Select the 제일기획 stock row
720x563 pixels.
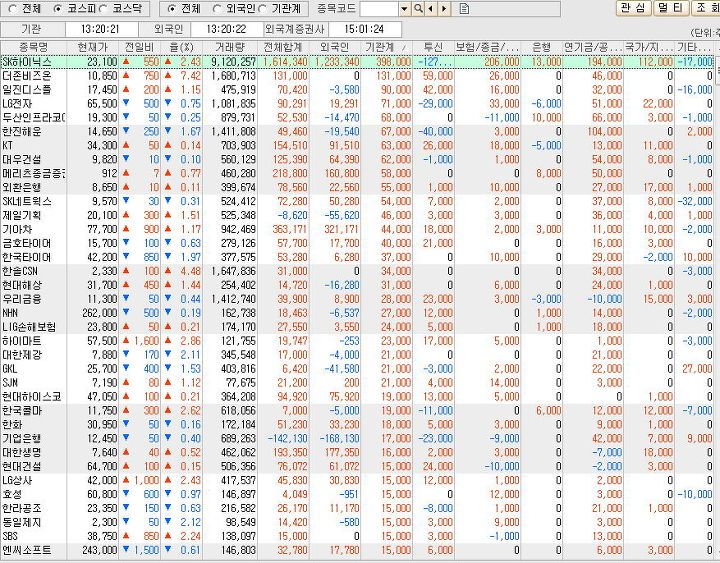coord(357,215)
